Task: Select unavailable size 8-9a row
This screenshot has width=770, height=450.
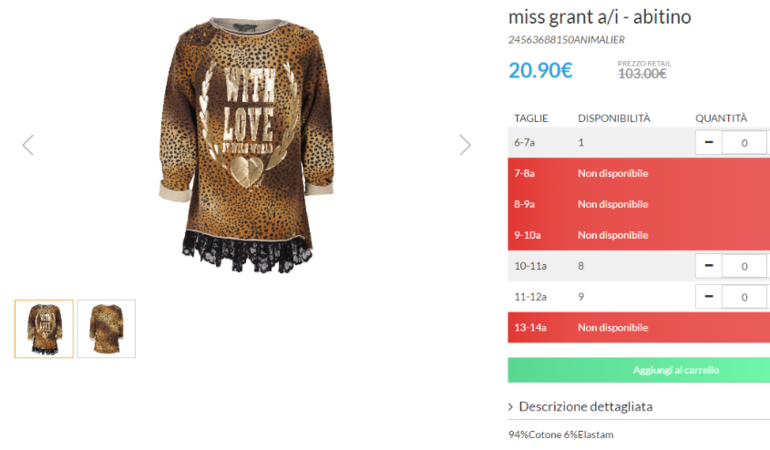Action: pyautogui.click(x=639, y=204)
